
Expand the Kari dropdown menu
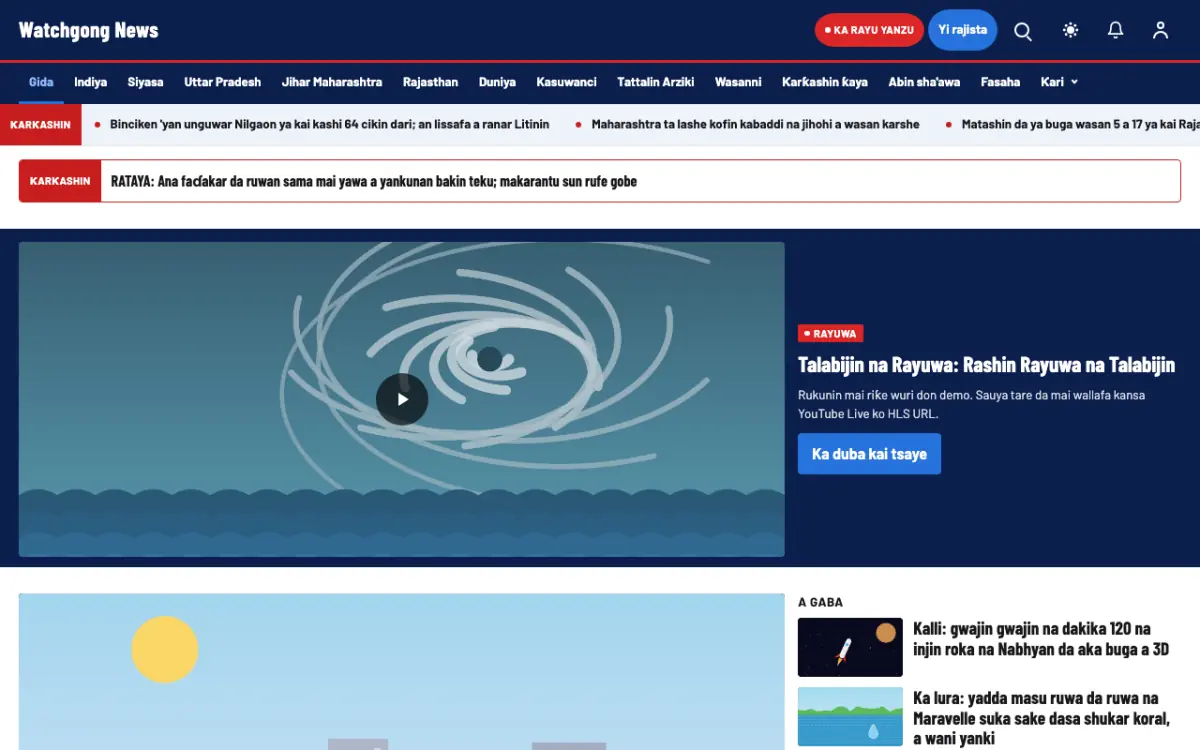tap(1059, 82)
